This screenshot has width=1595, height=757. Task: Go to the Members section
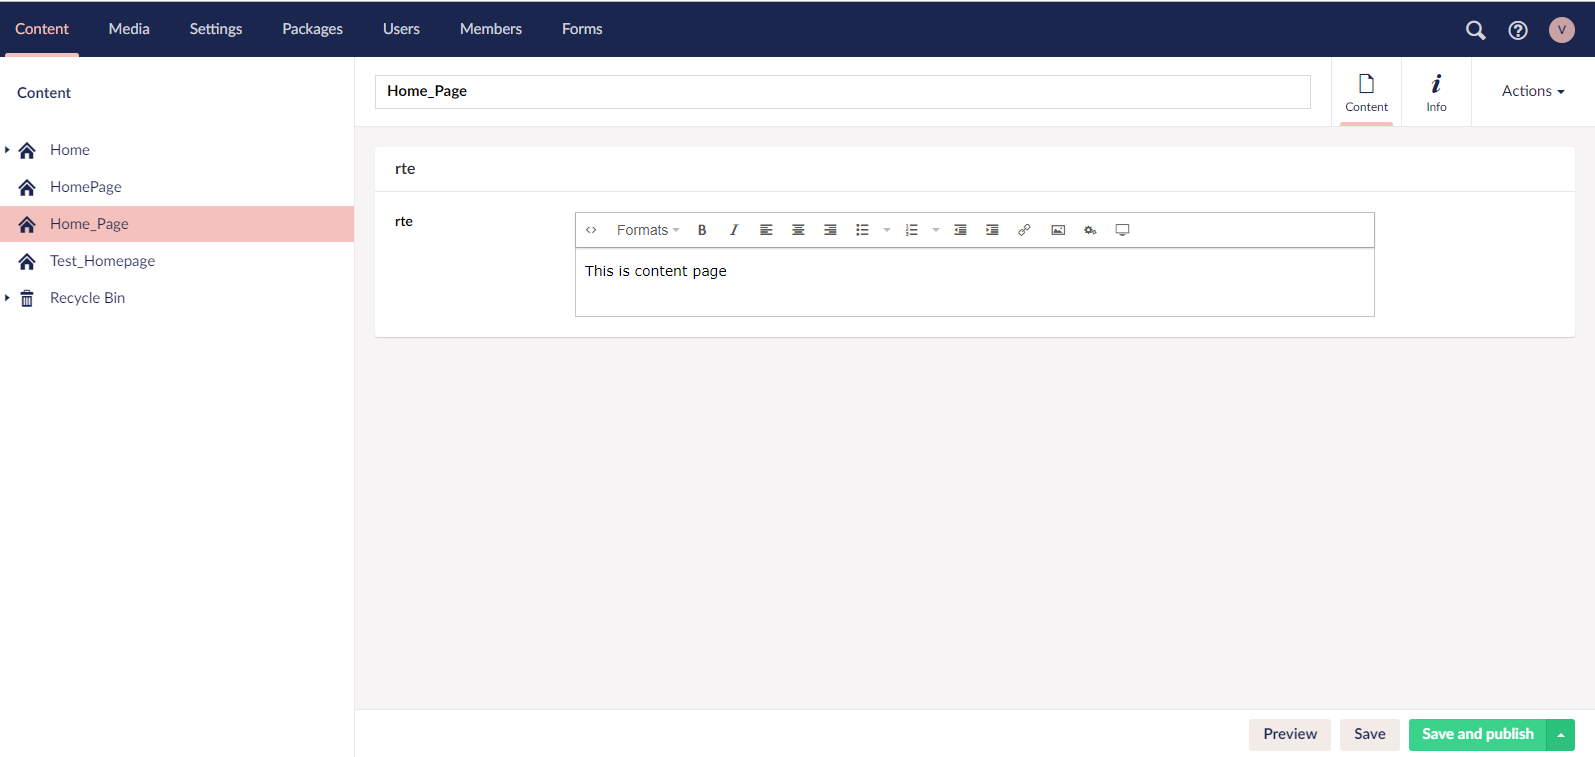[491, 29]
